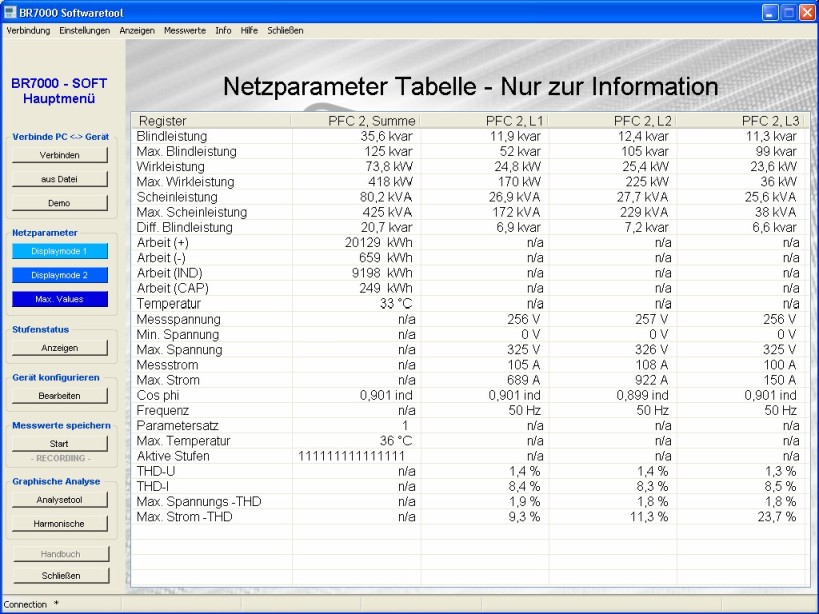The width and height of the screenshot is (819, 614).
Task: Click the 80,2 kVA Scheinleistung value
Action: (386, 197)
